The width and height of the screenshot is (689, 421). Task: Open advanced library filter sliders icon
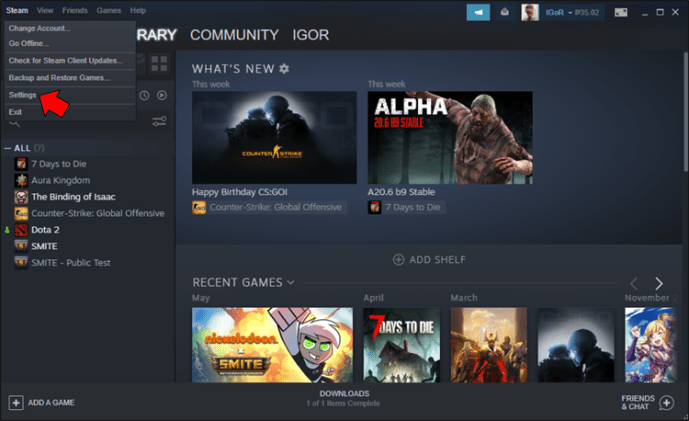159,121
